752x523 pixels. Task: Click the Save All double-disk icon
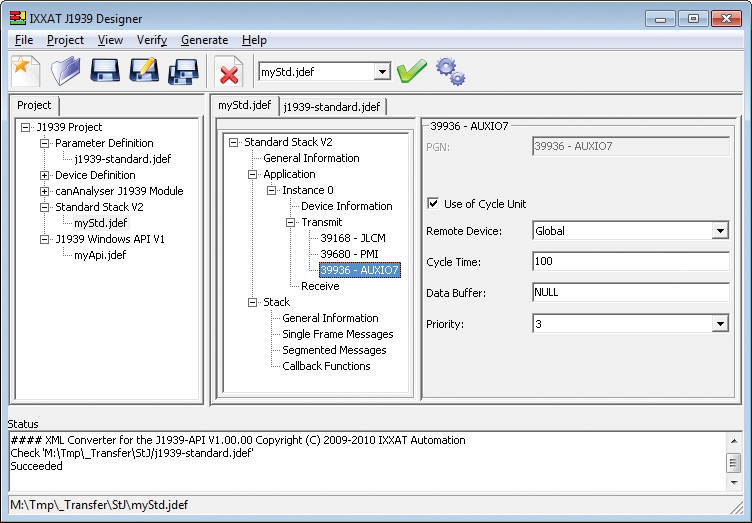click(183, 72)
